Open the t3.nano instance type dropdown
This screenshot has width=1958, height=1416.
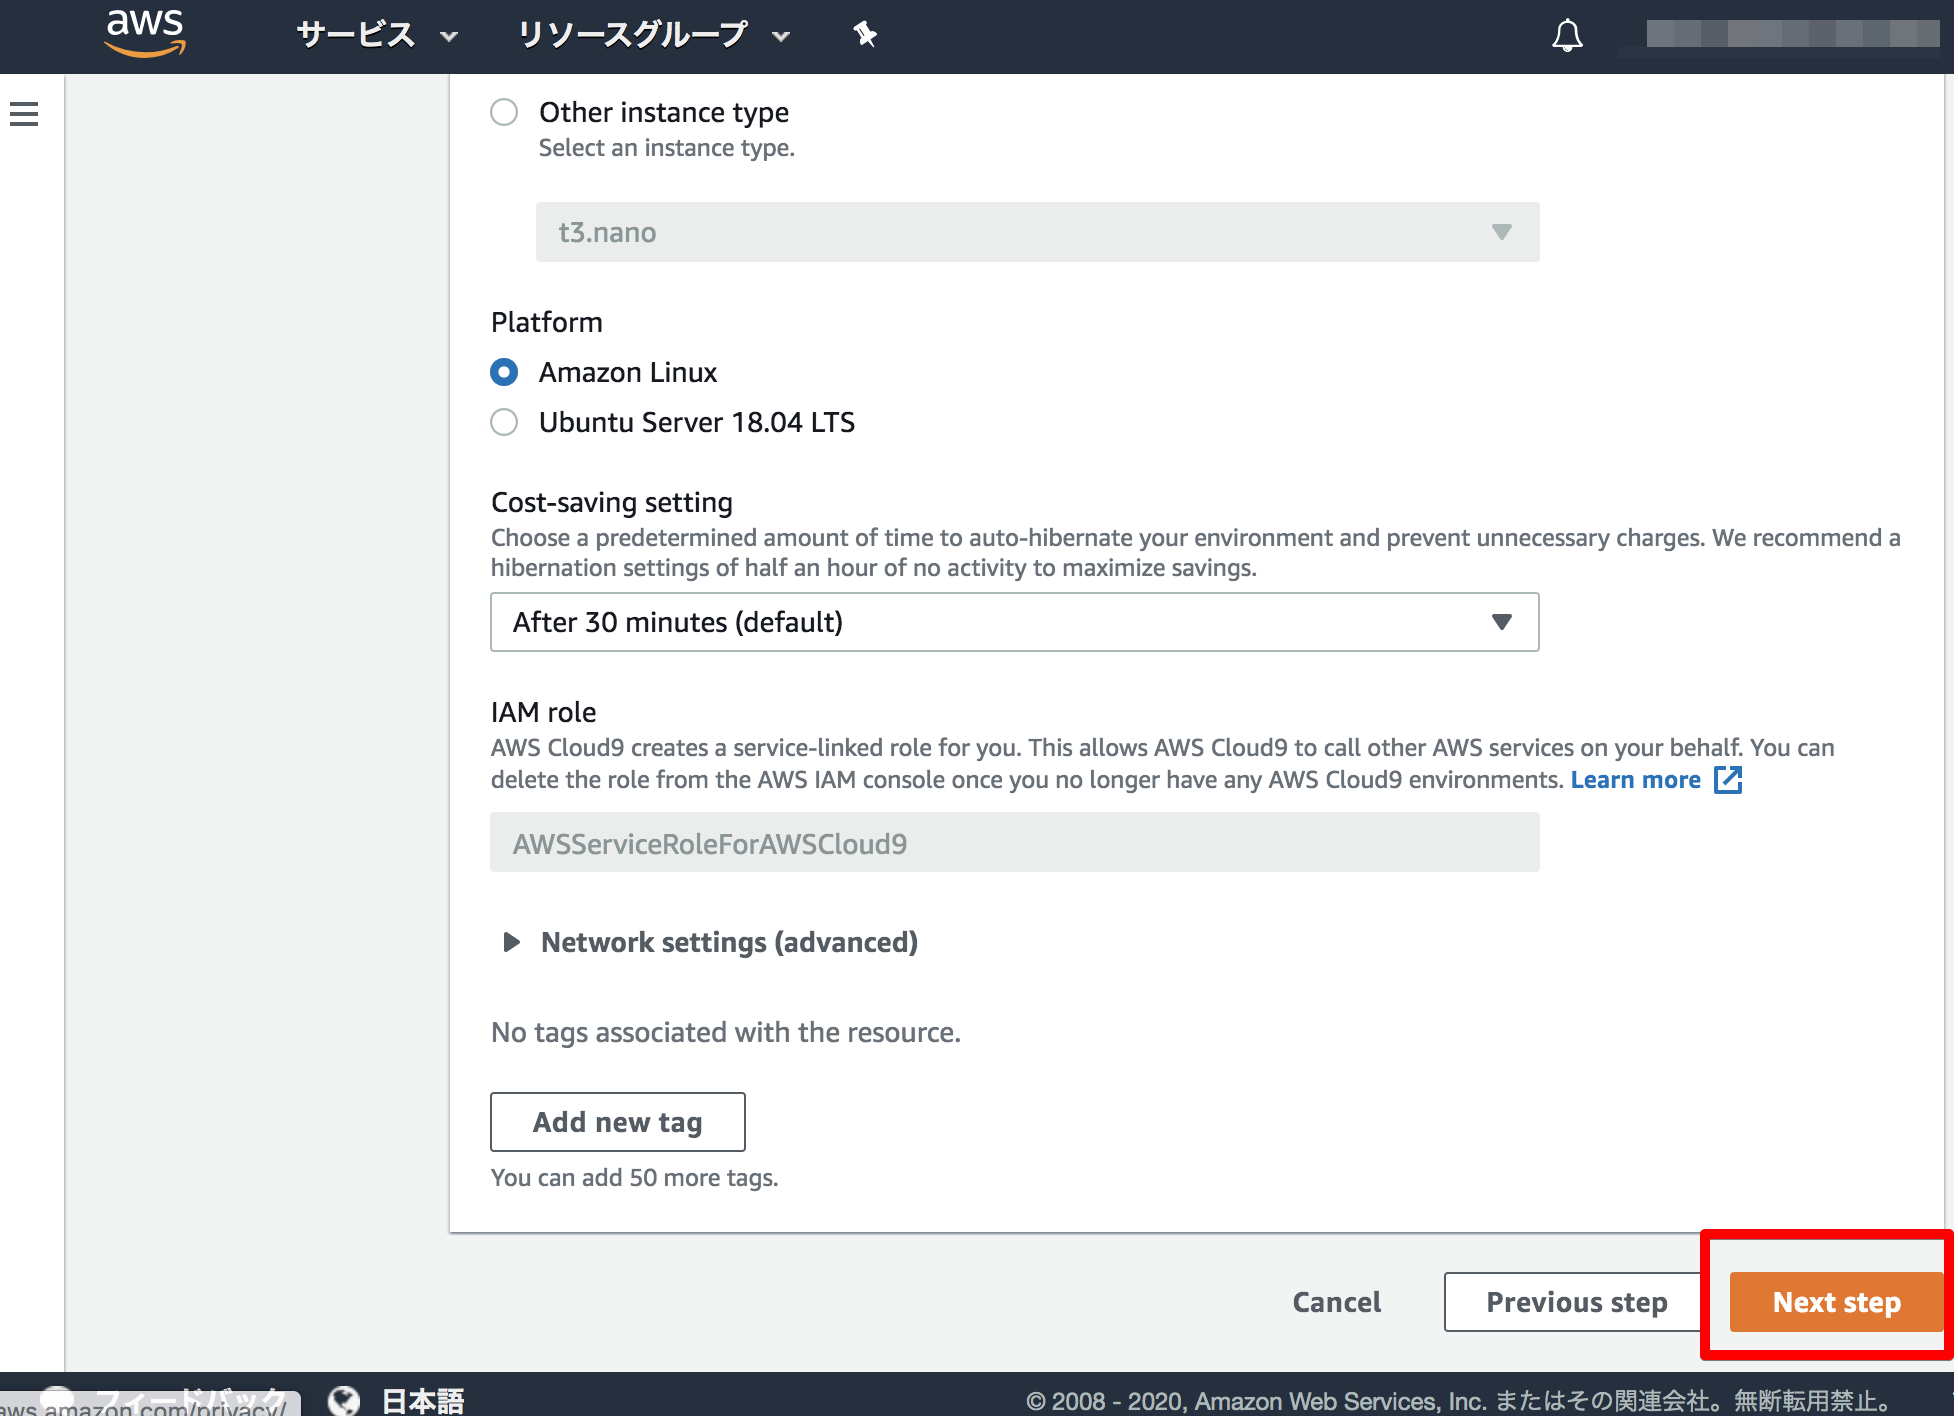[x=1037, y=232]
